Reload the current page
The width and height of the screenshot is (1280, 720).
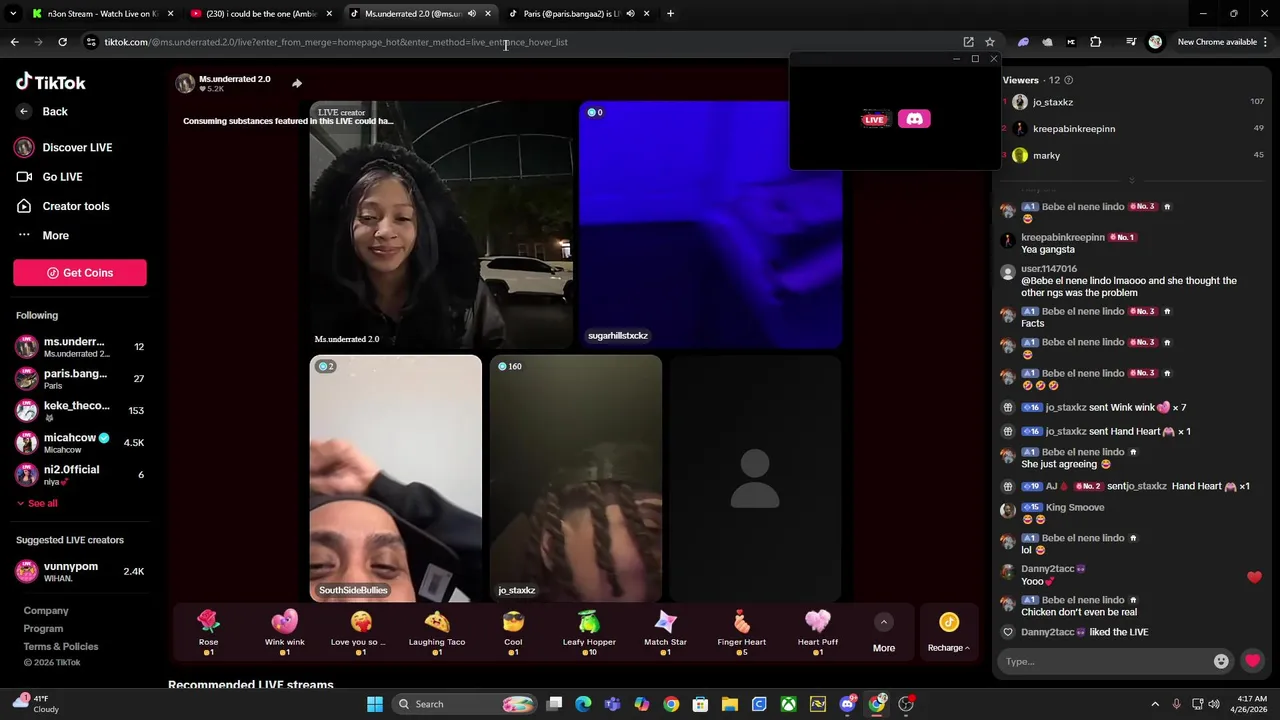[x=62, y=42]
